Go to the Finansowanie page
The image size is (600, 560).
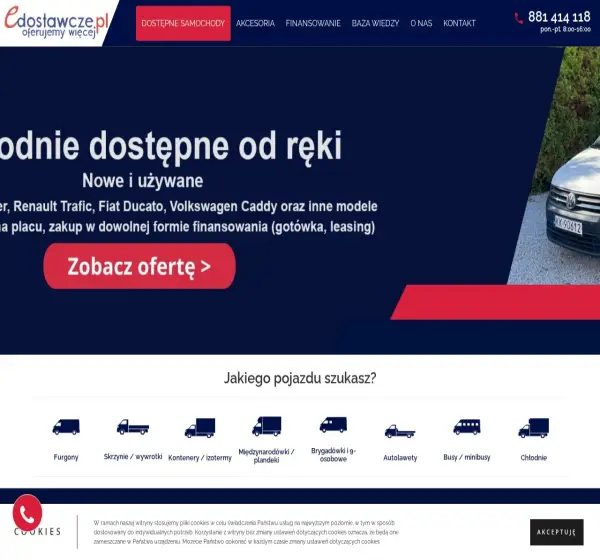point(313,23)
